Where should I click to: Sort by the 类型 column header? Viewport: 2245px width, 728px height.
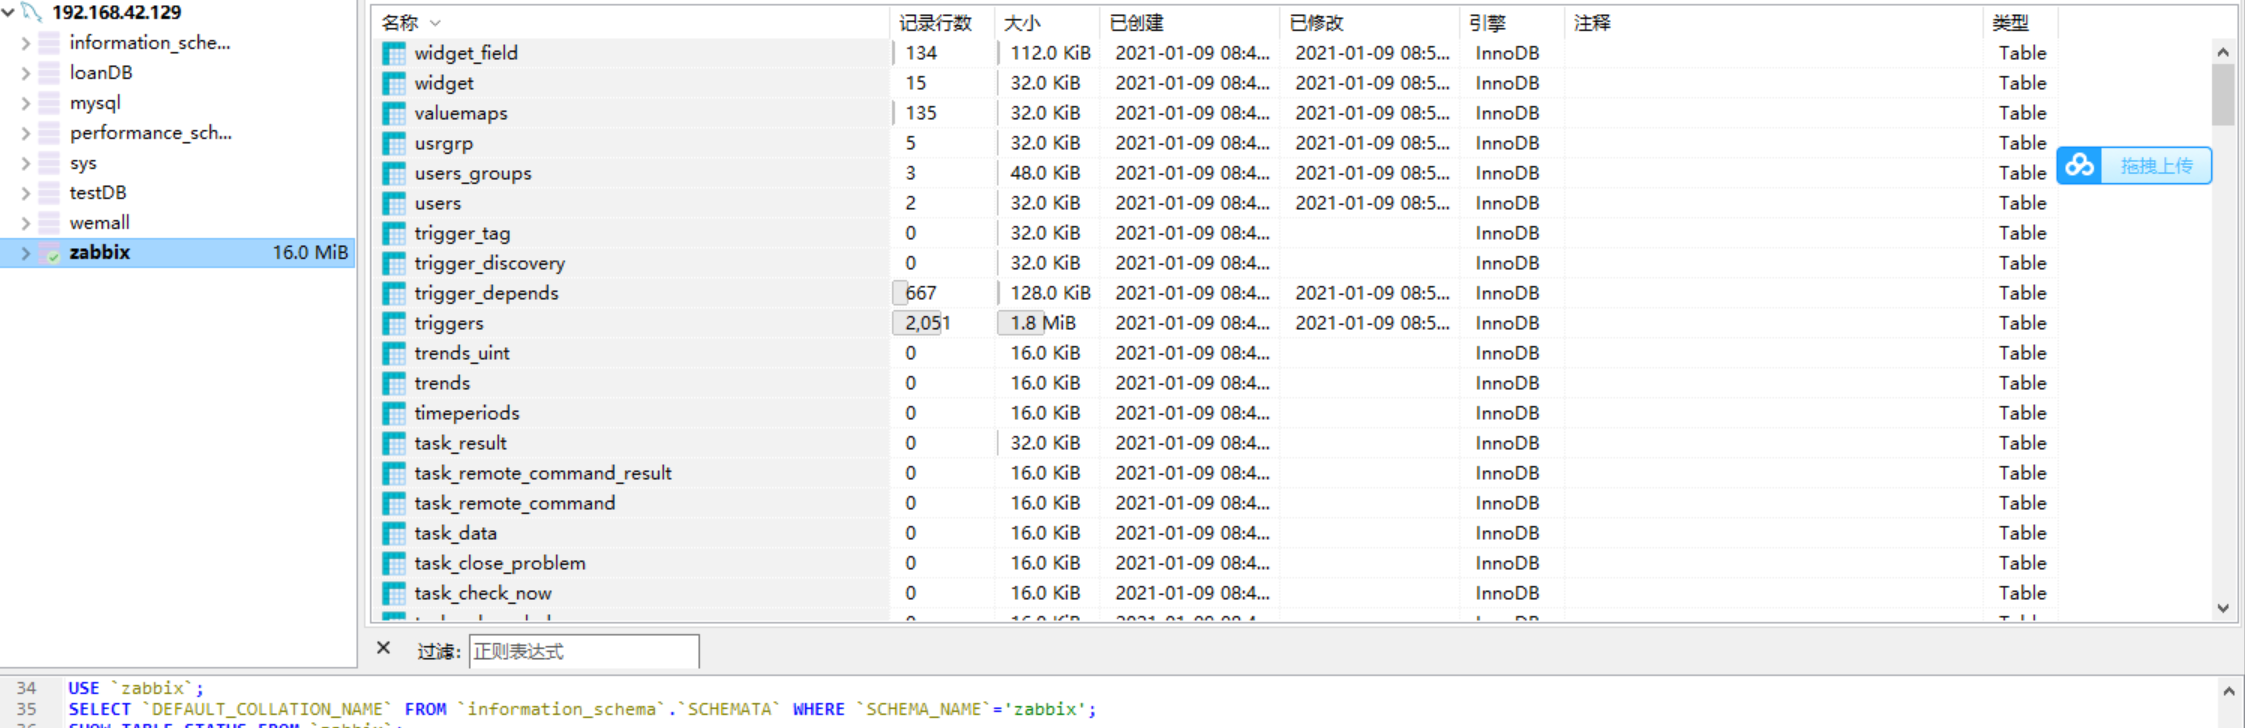(2020, 23)
